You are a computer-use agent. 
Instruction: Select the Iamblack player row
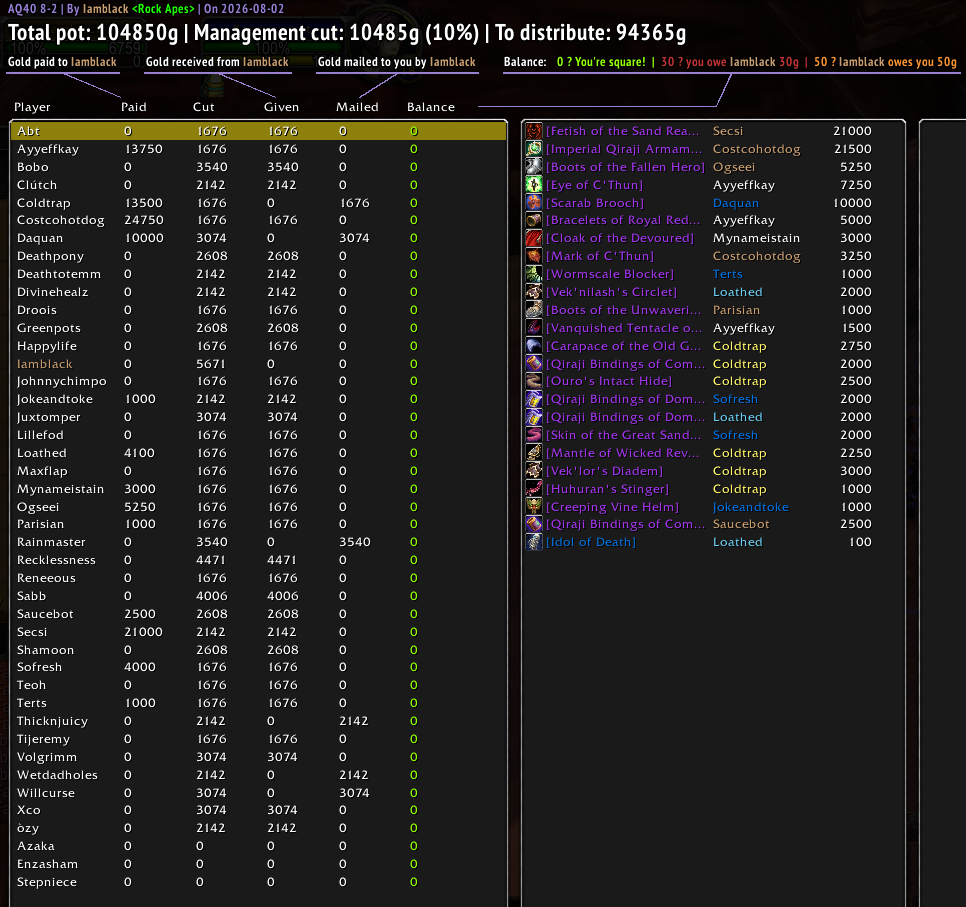pos(259,364)
